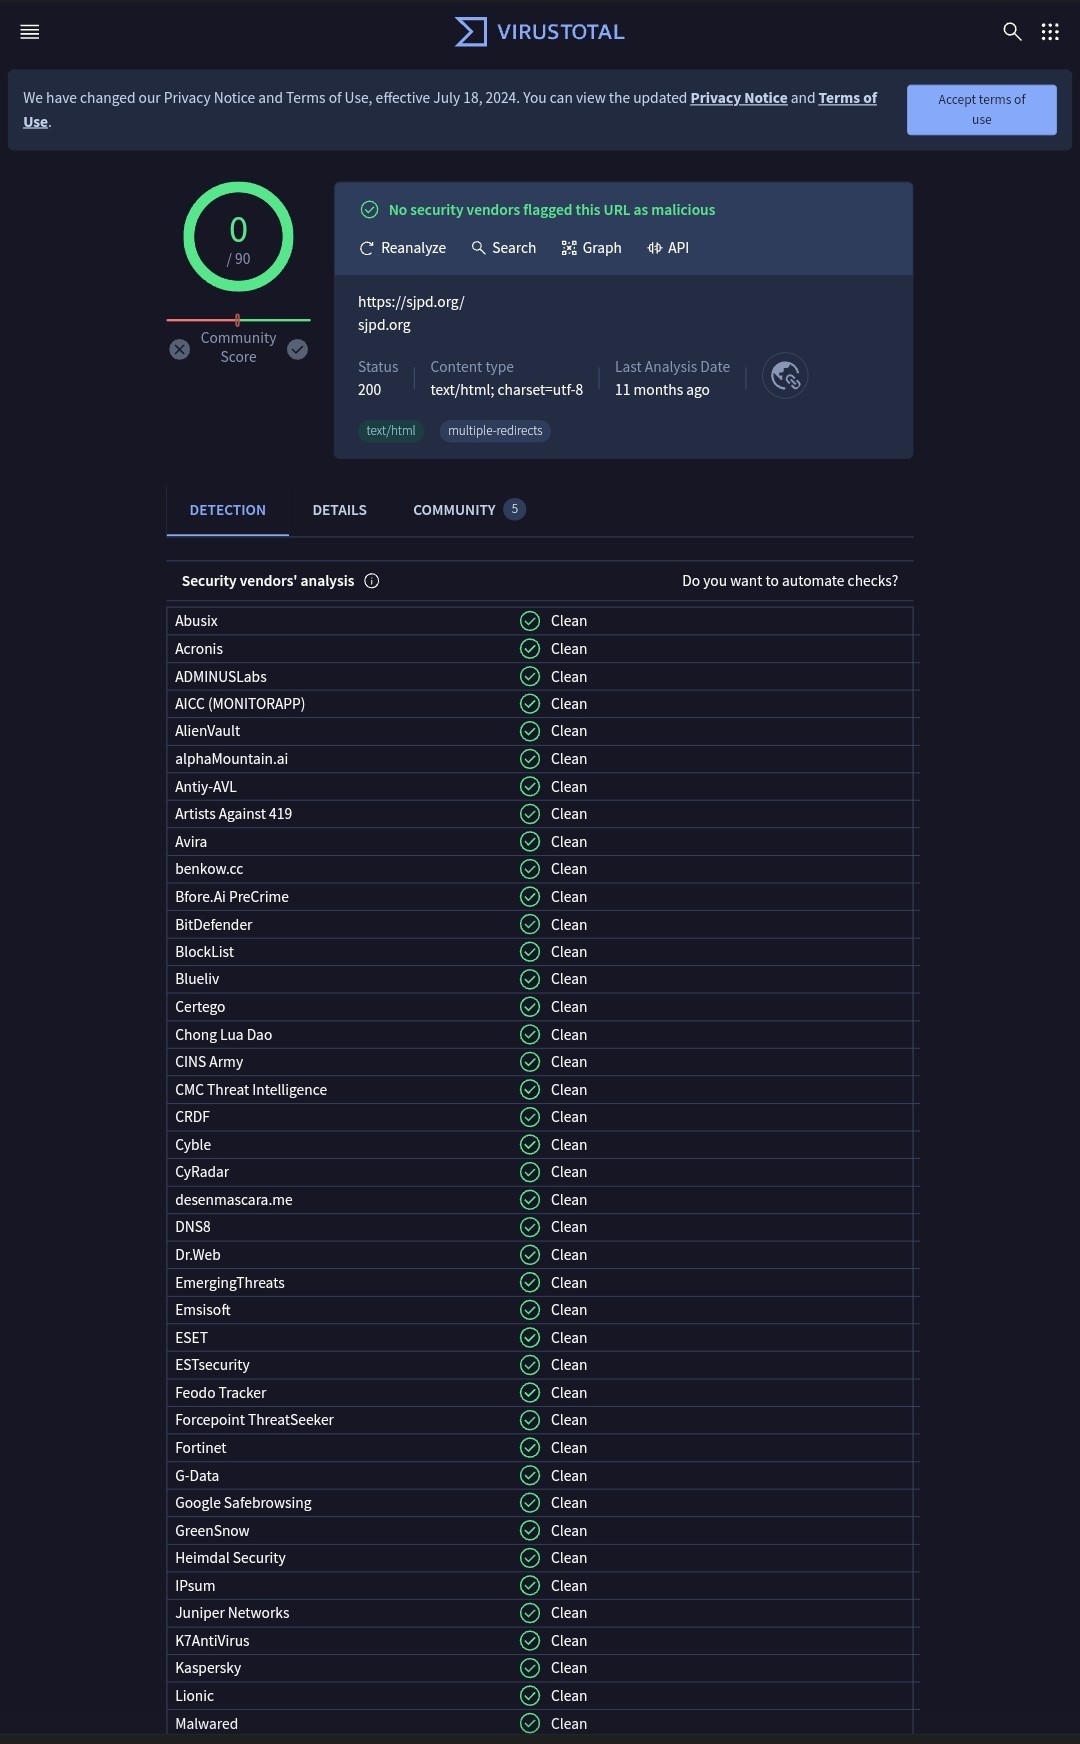Click 'Do you want to automate checks?'

pos(790,581)
